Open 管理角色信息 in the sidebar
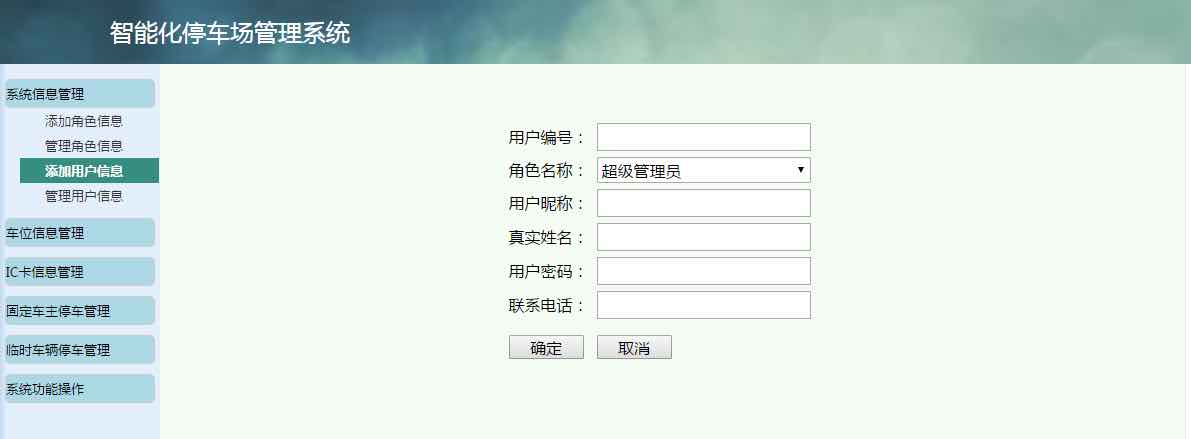 point(84,146)
